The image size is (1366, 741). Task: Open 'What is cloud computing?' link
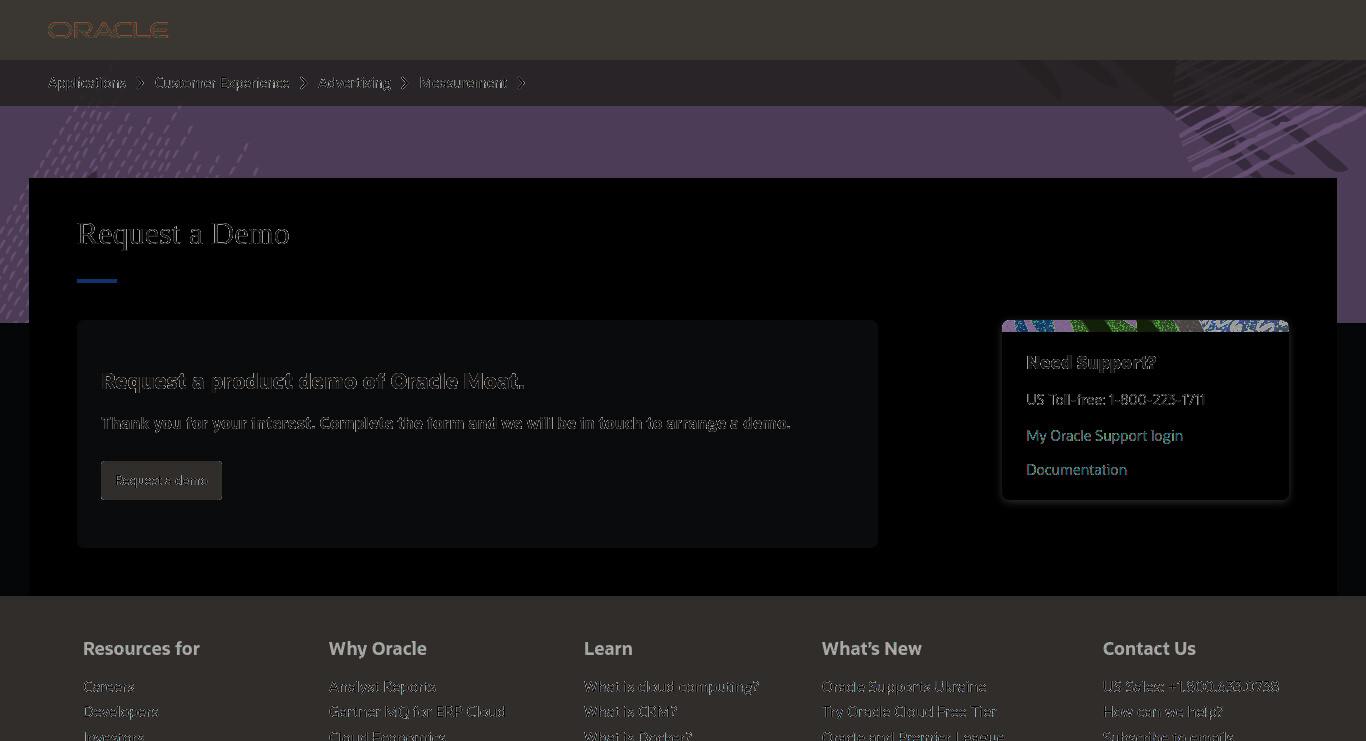[672, 687]
